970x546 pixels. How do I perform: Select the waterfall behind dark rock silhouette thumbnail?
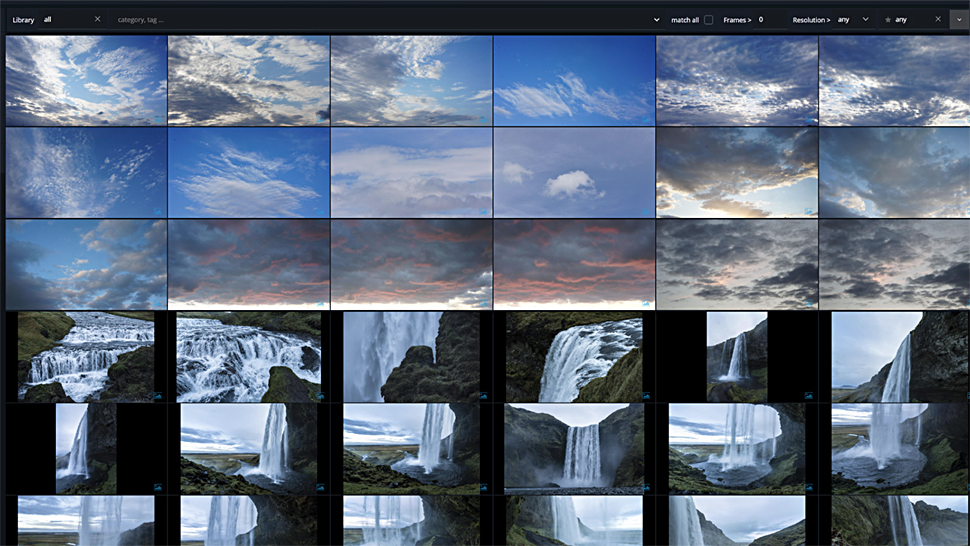point(411,357)
